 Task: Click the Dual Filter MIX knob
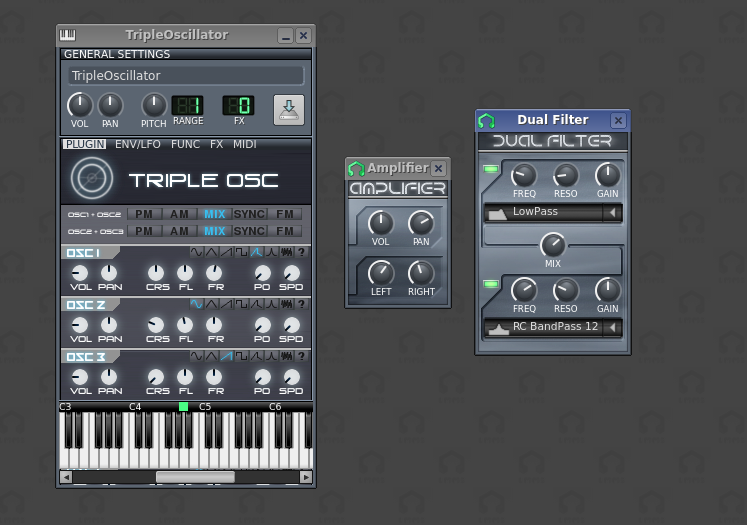(552, 244)
